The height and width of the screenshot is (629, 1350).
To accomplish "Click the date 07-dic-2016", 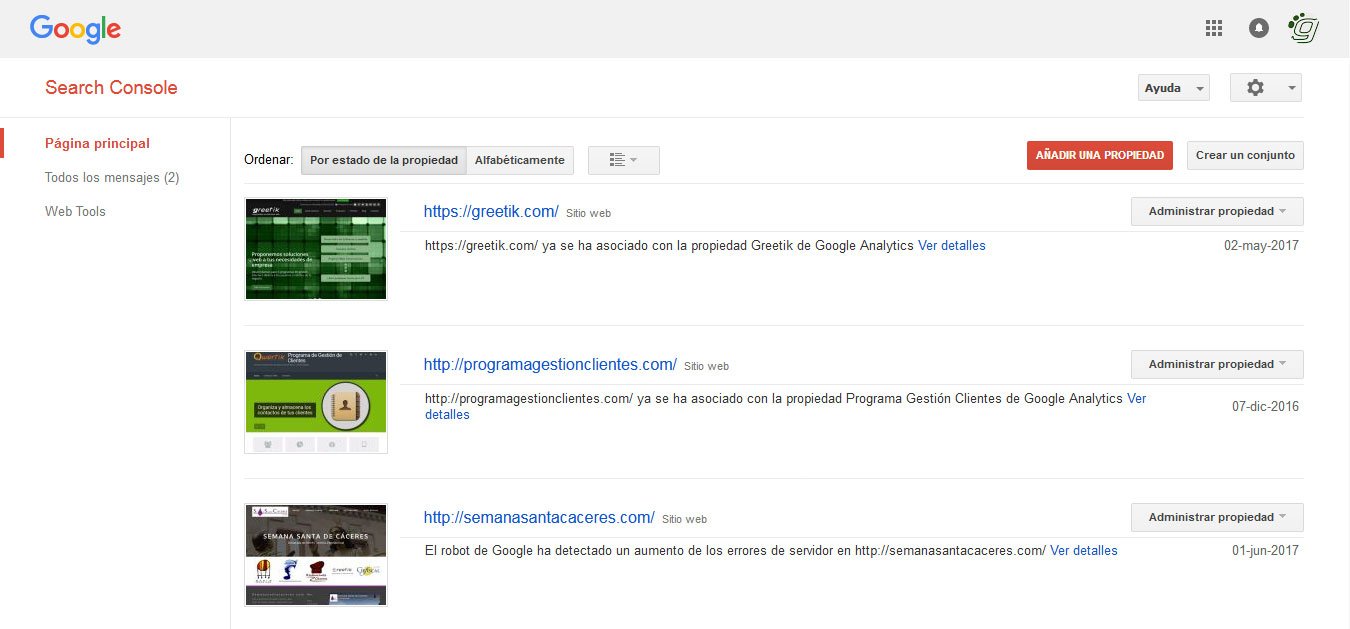I will point(1265,406).
